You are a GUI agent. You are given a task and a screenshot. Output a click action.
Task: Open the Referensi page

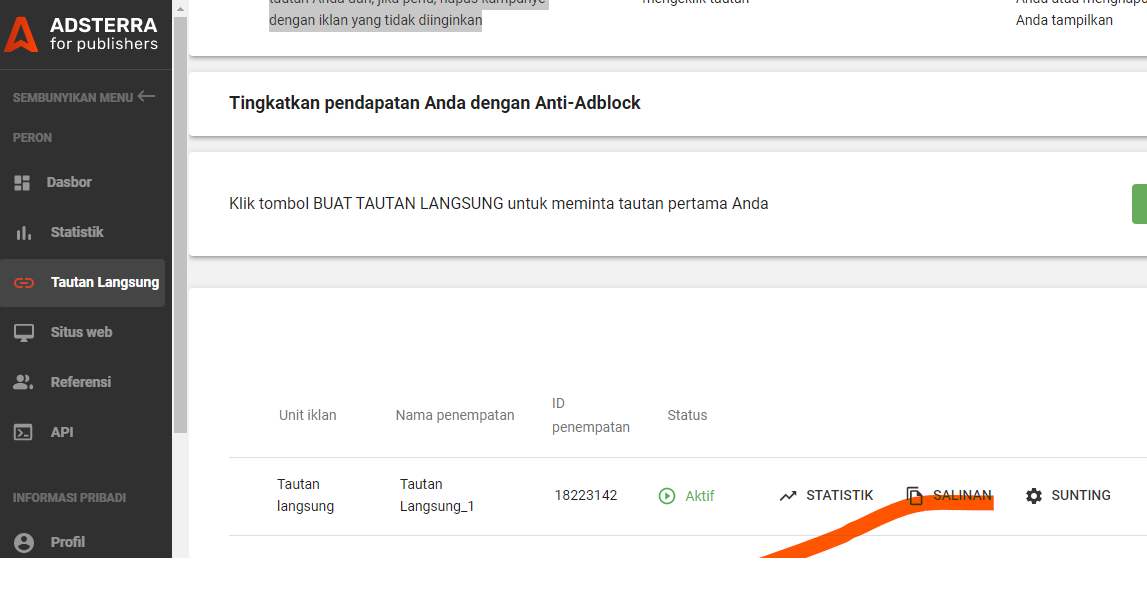click(x=83, y=382)
